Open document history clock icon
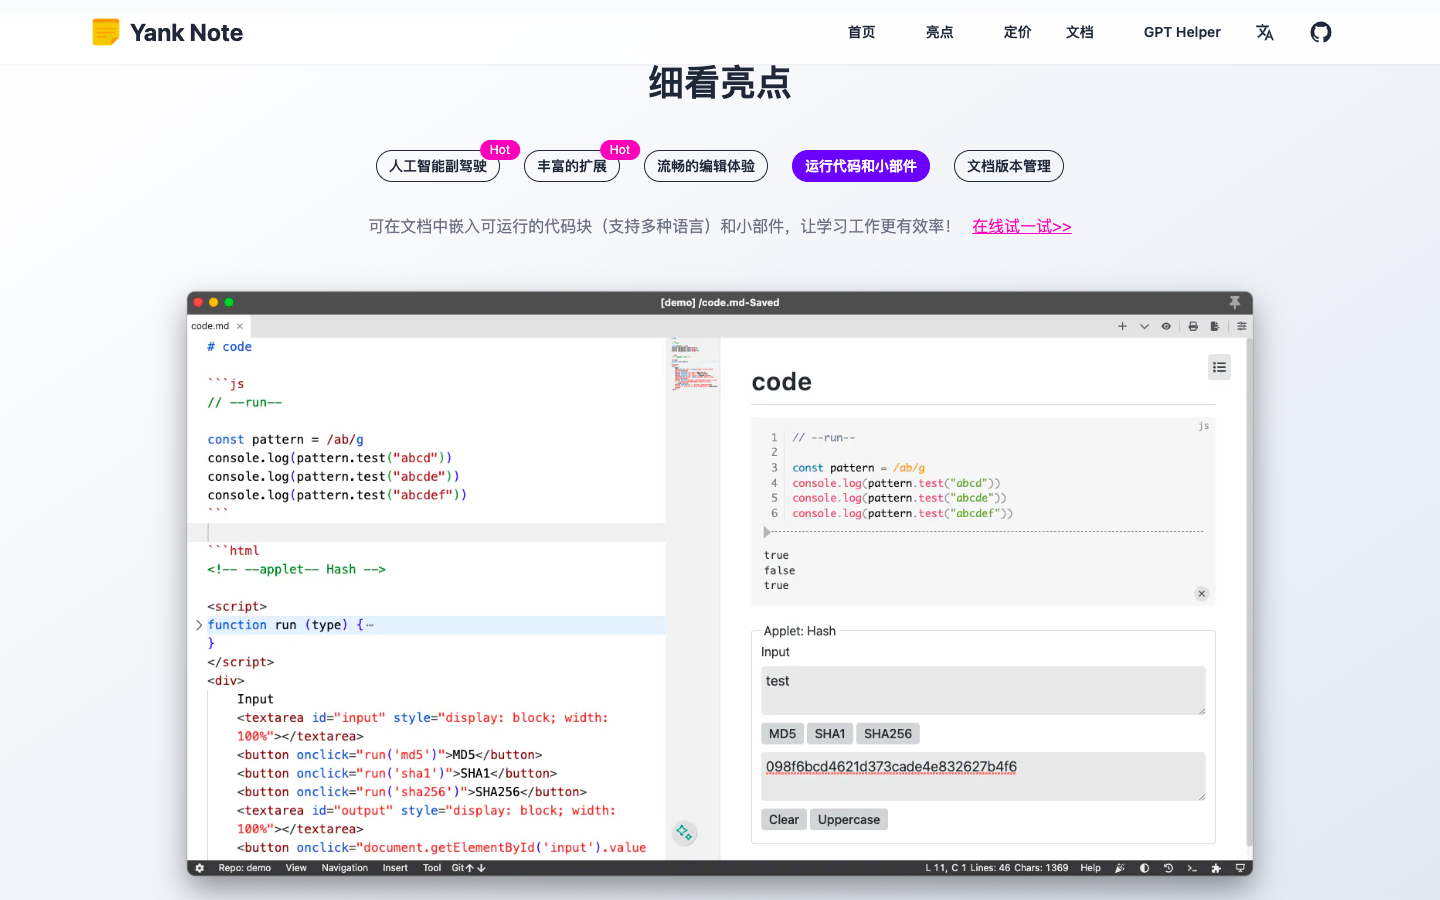This screenshot has width=1440, height=900. pos(1168,868)
